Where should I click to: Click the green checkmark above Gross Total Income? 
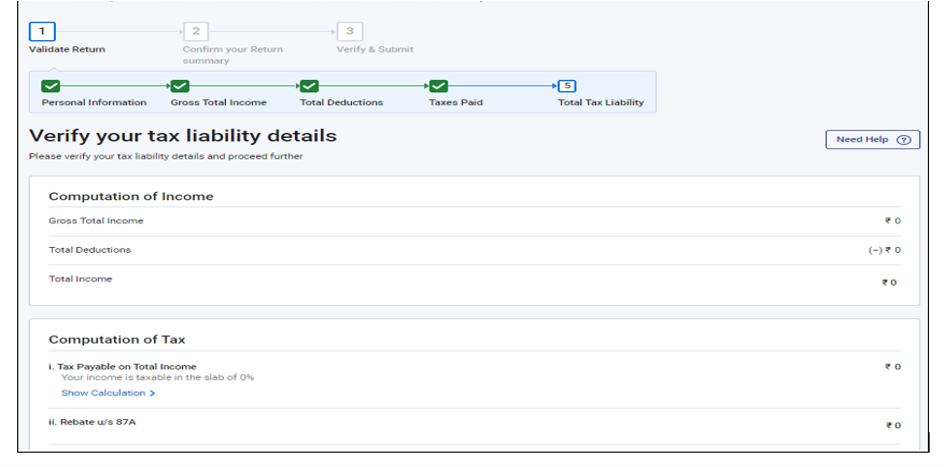[x=180, y=86]
